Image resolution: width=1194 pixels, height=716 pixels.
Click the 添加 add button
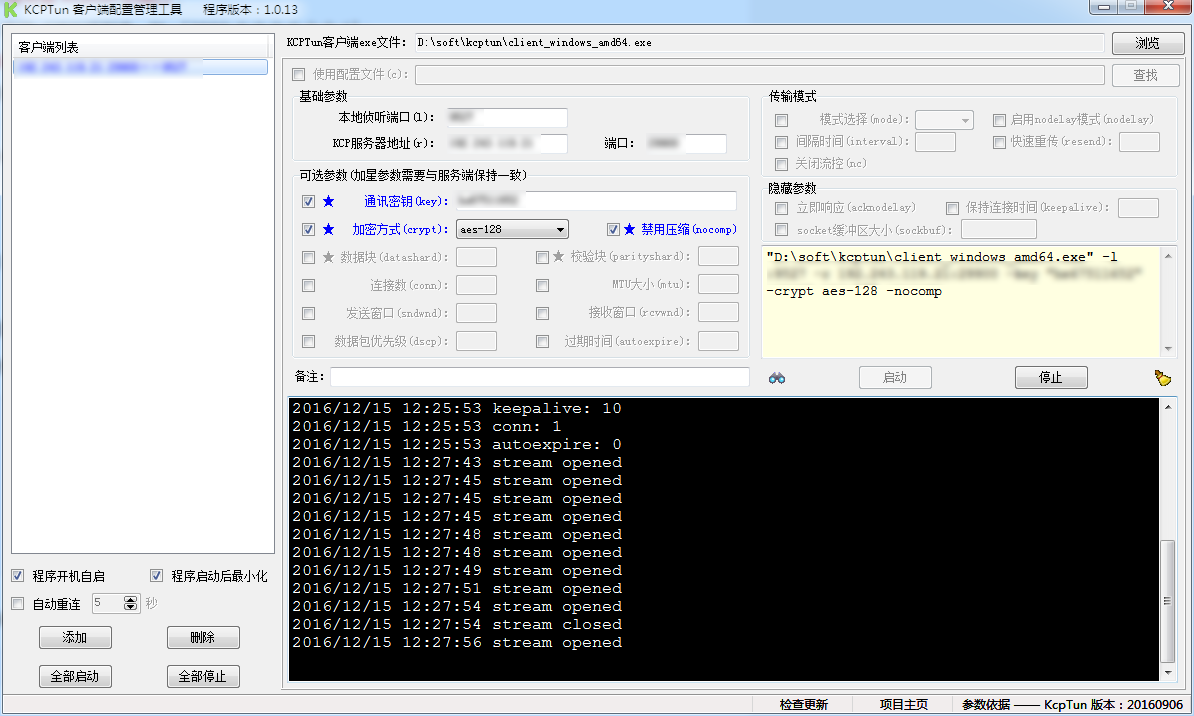click(x=75, y=638)
